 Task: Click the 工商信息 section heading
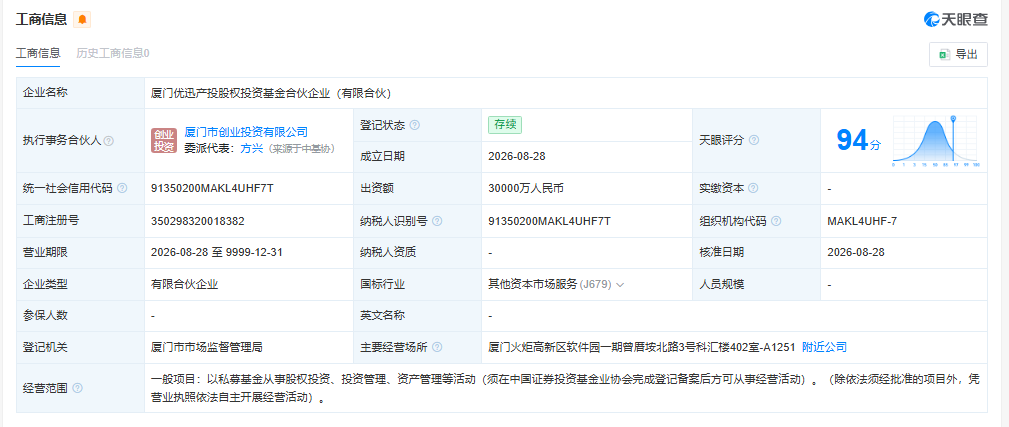tap(41, 20)
